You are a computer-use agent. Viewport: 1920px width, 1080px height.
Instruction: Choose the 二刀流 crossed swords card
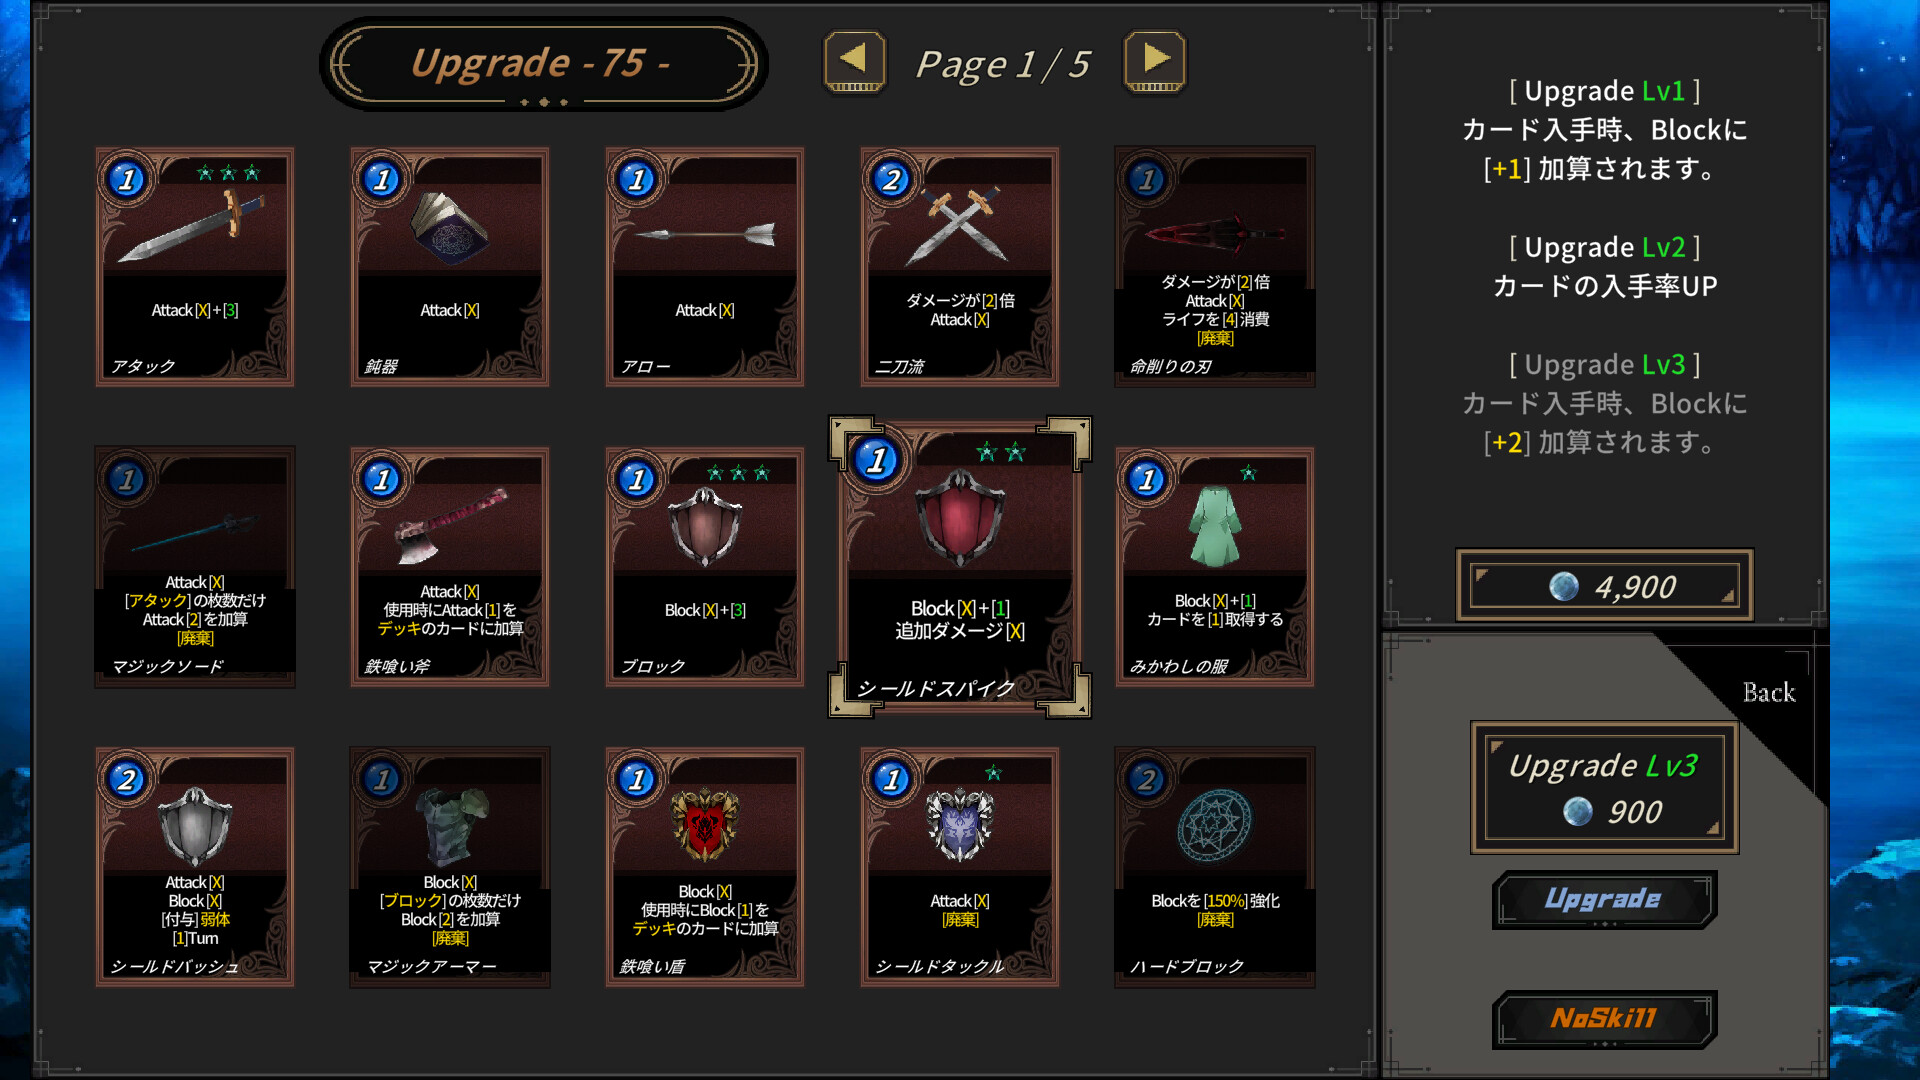point(960,267)
